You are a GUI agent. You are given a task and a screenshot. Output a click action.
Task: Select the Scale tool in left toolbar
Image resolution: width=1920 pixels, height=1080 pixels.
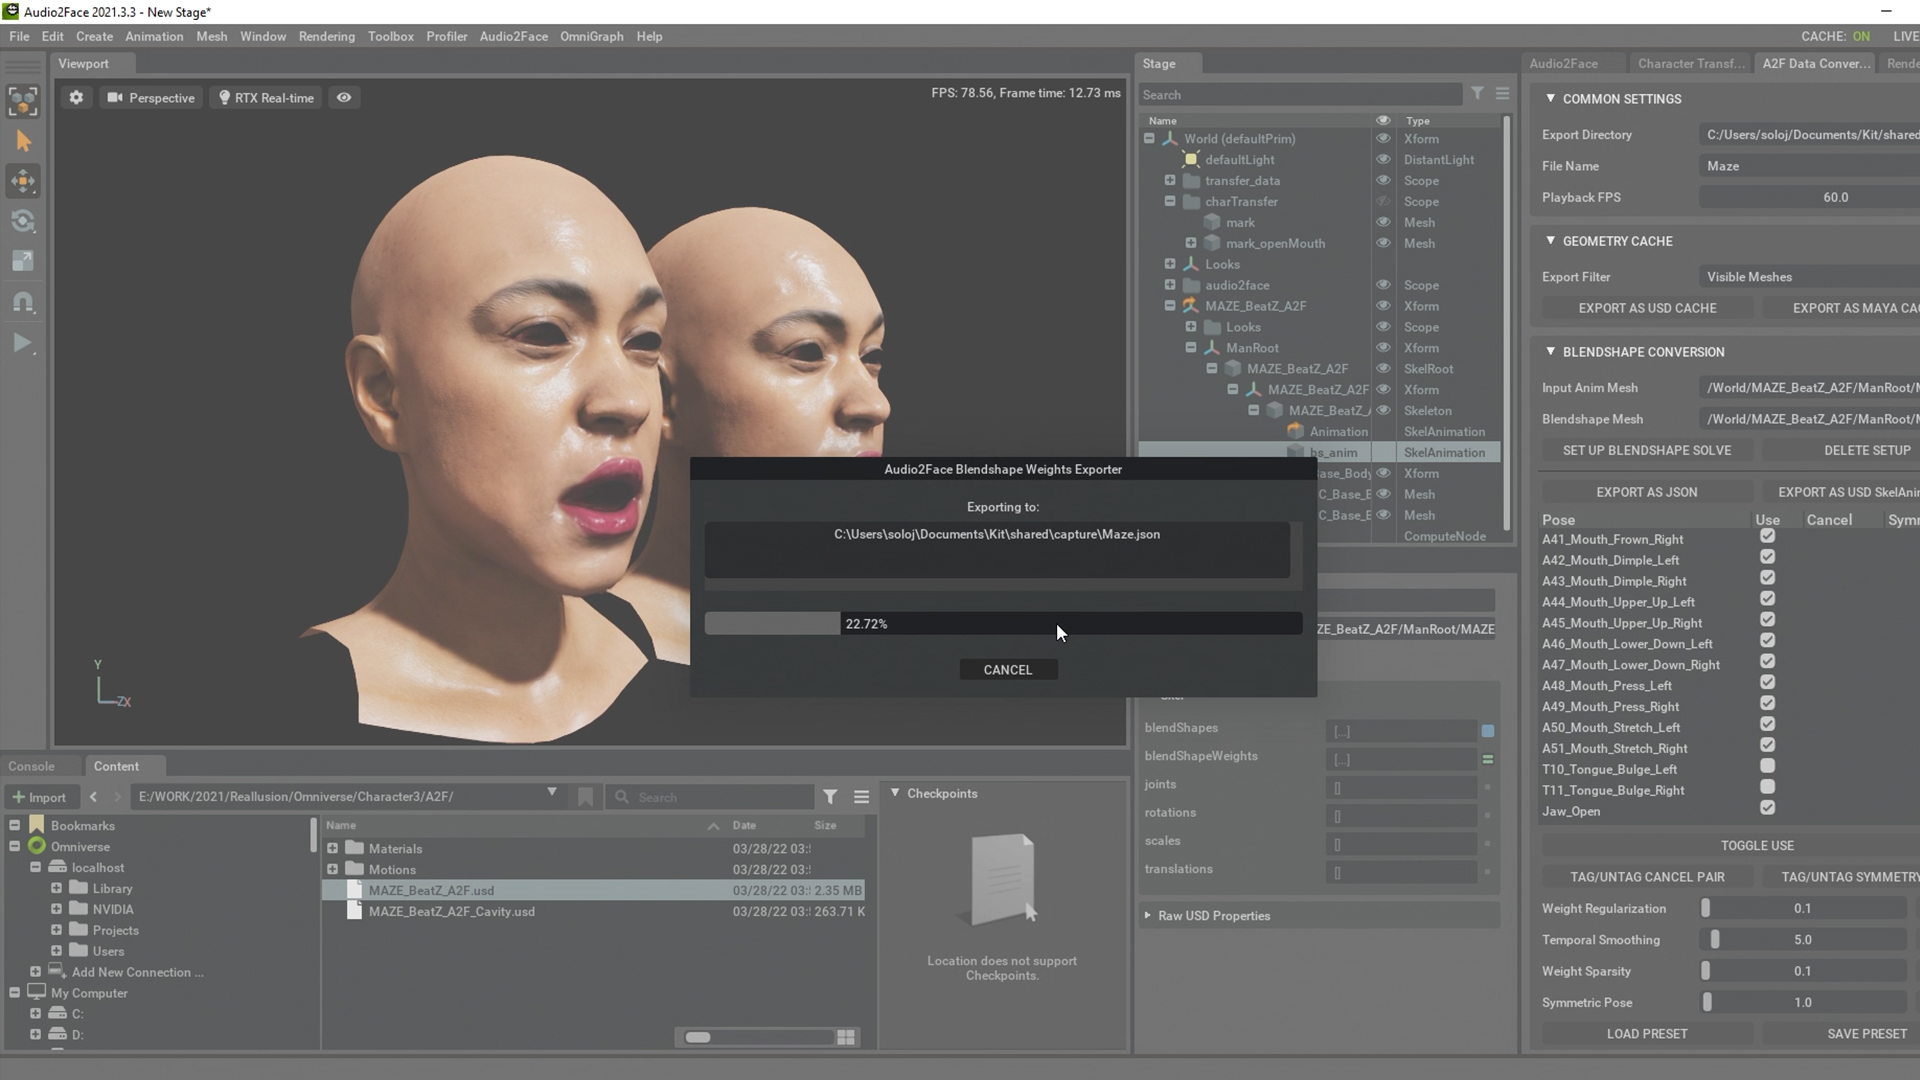[x=23, y=261]
